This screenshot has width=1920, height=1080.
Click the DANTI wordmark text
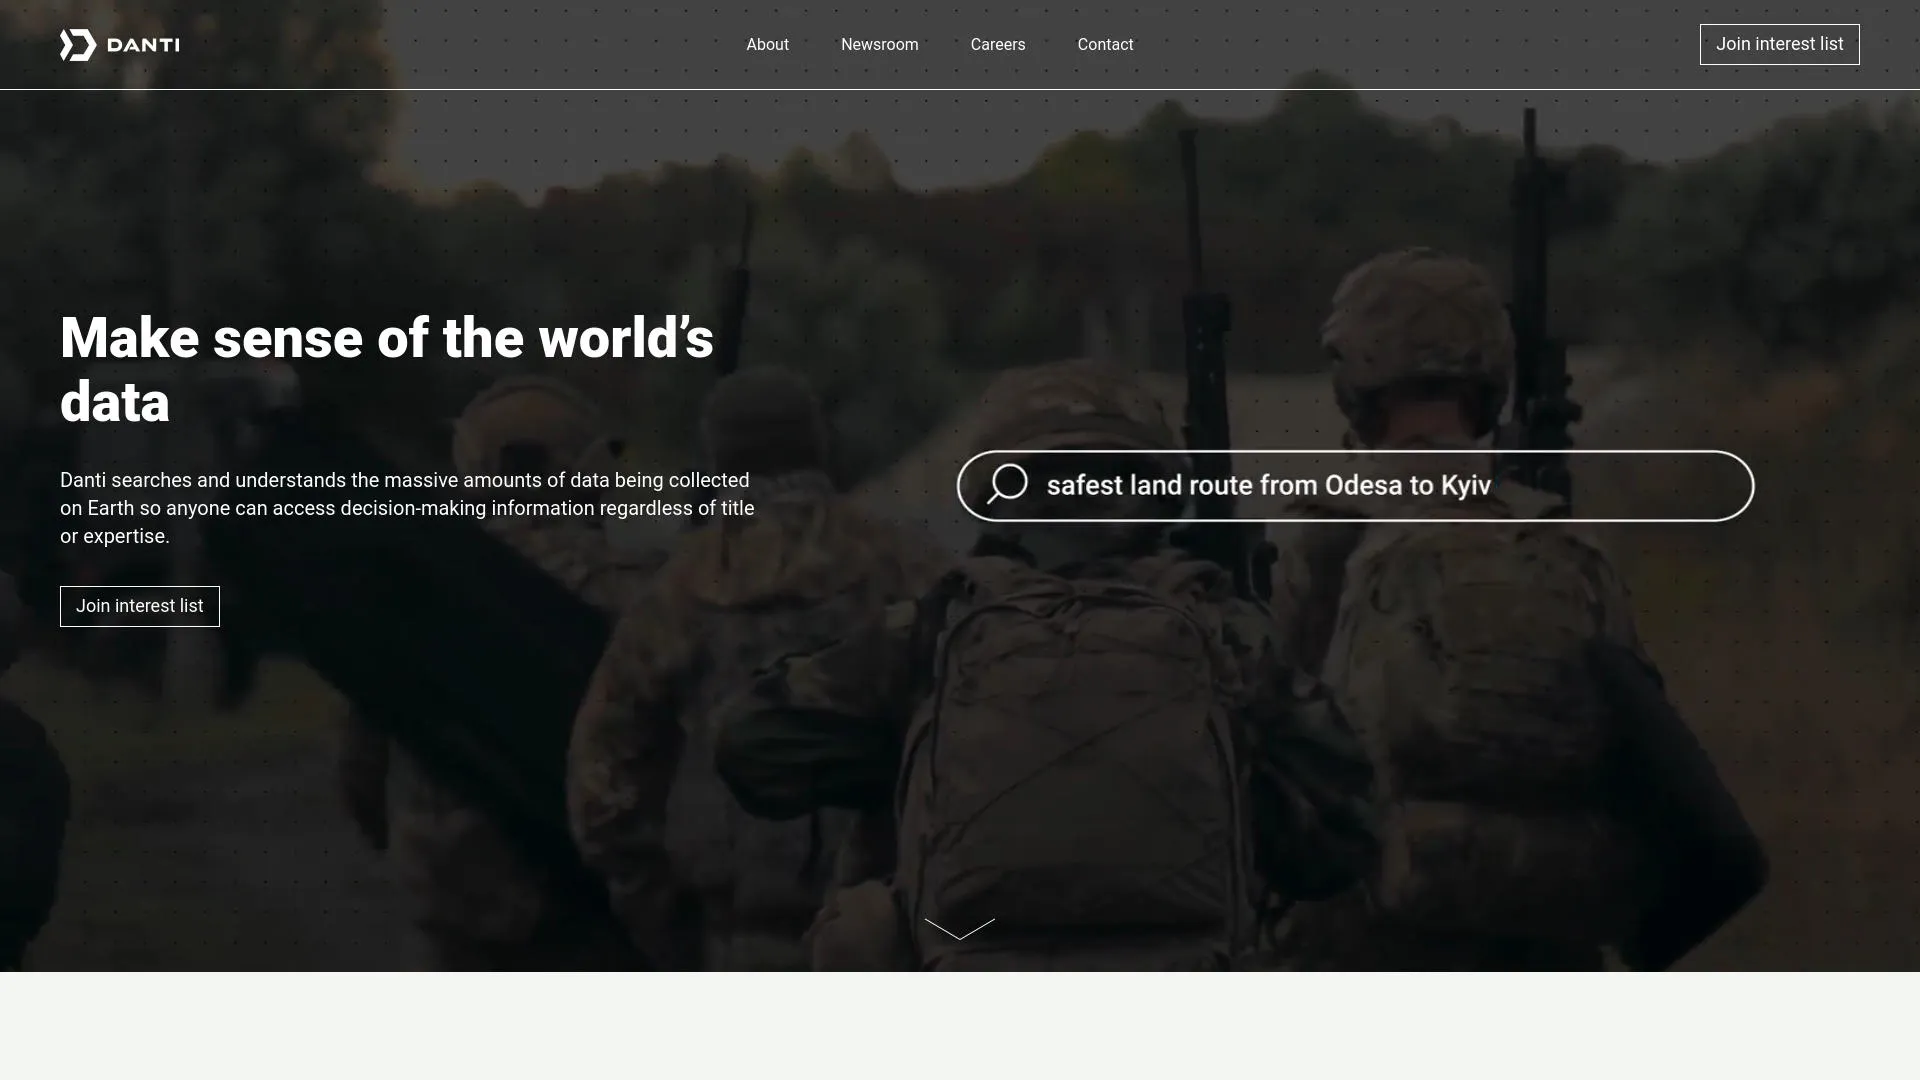[x=143, y=45]
